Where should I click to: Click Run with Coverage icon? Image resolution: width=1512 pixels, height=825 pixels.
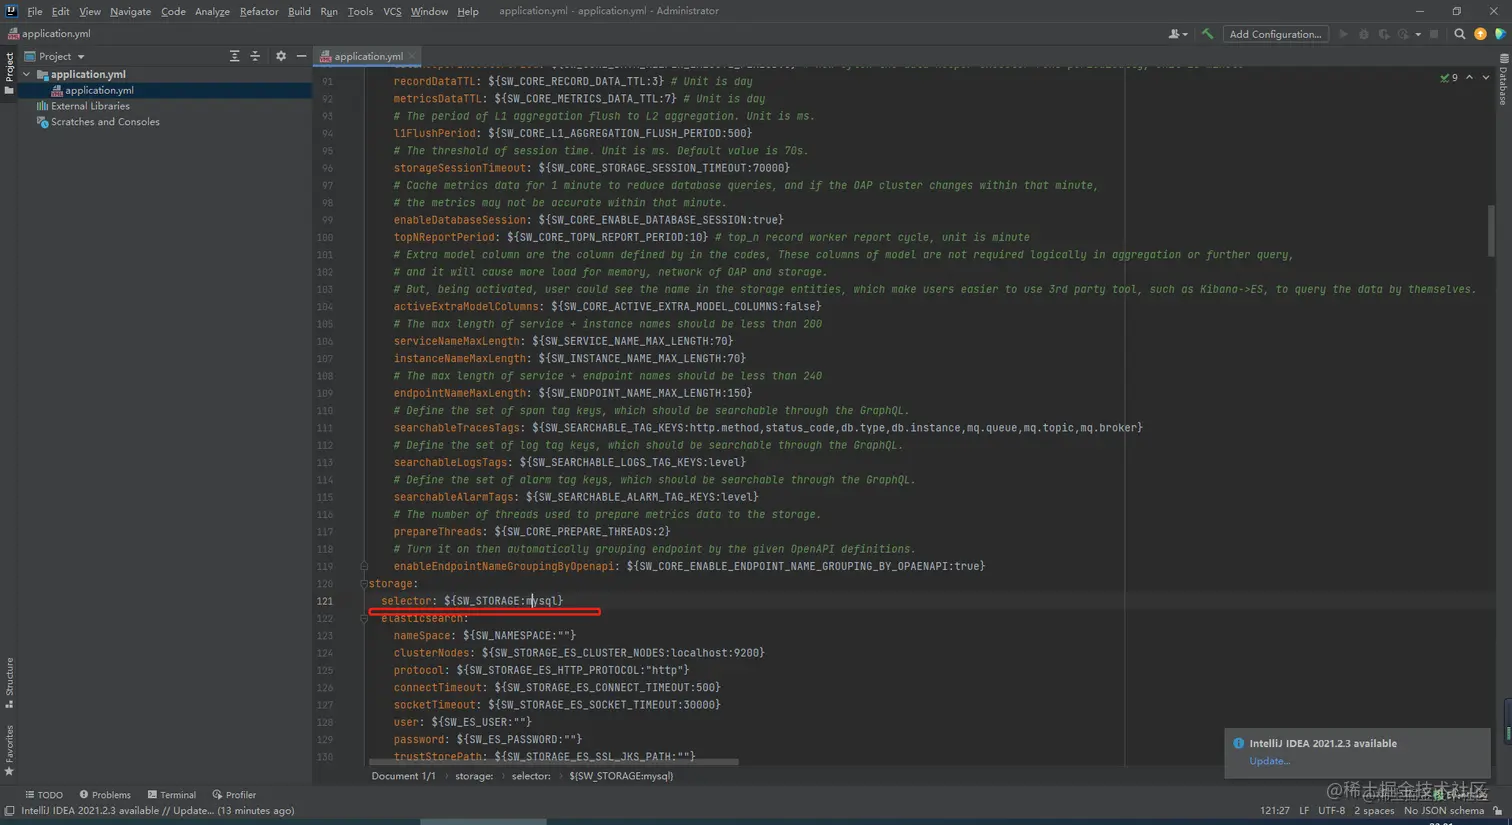(x=1384, y=34)
